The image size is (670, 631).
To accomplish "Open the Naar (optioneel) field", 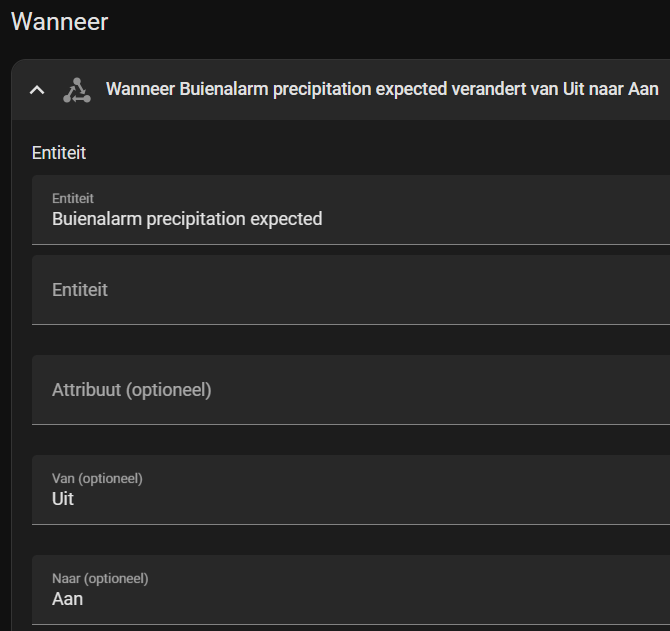I will coord(351,590).
